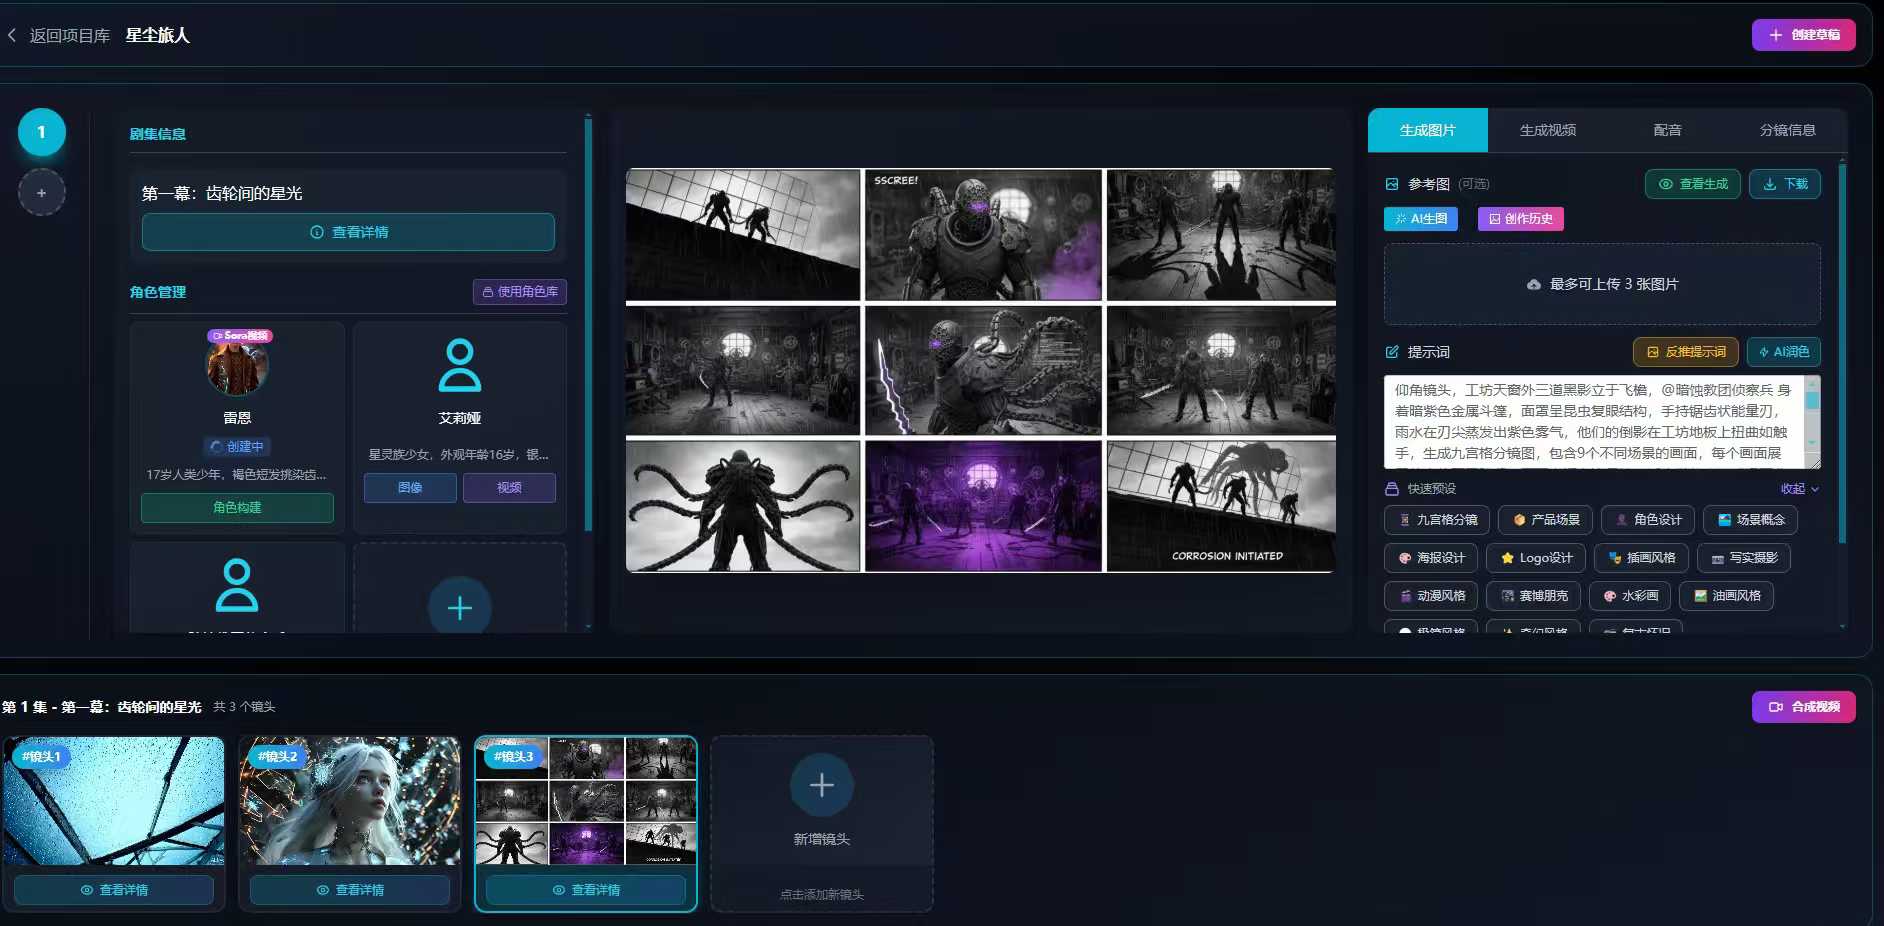Click the 合成视频 button
This screenshot has width=1884, height=926.
tap(1803, 707)
